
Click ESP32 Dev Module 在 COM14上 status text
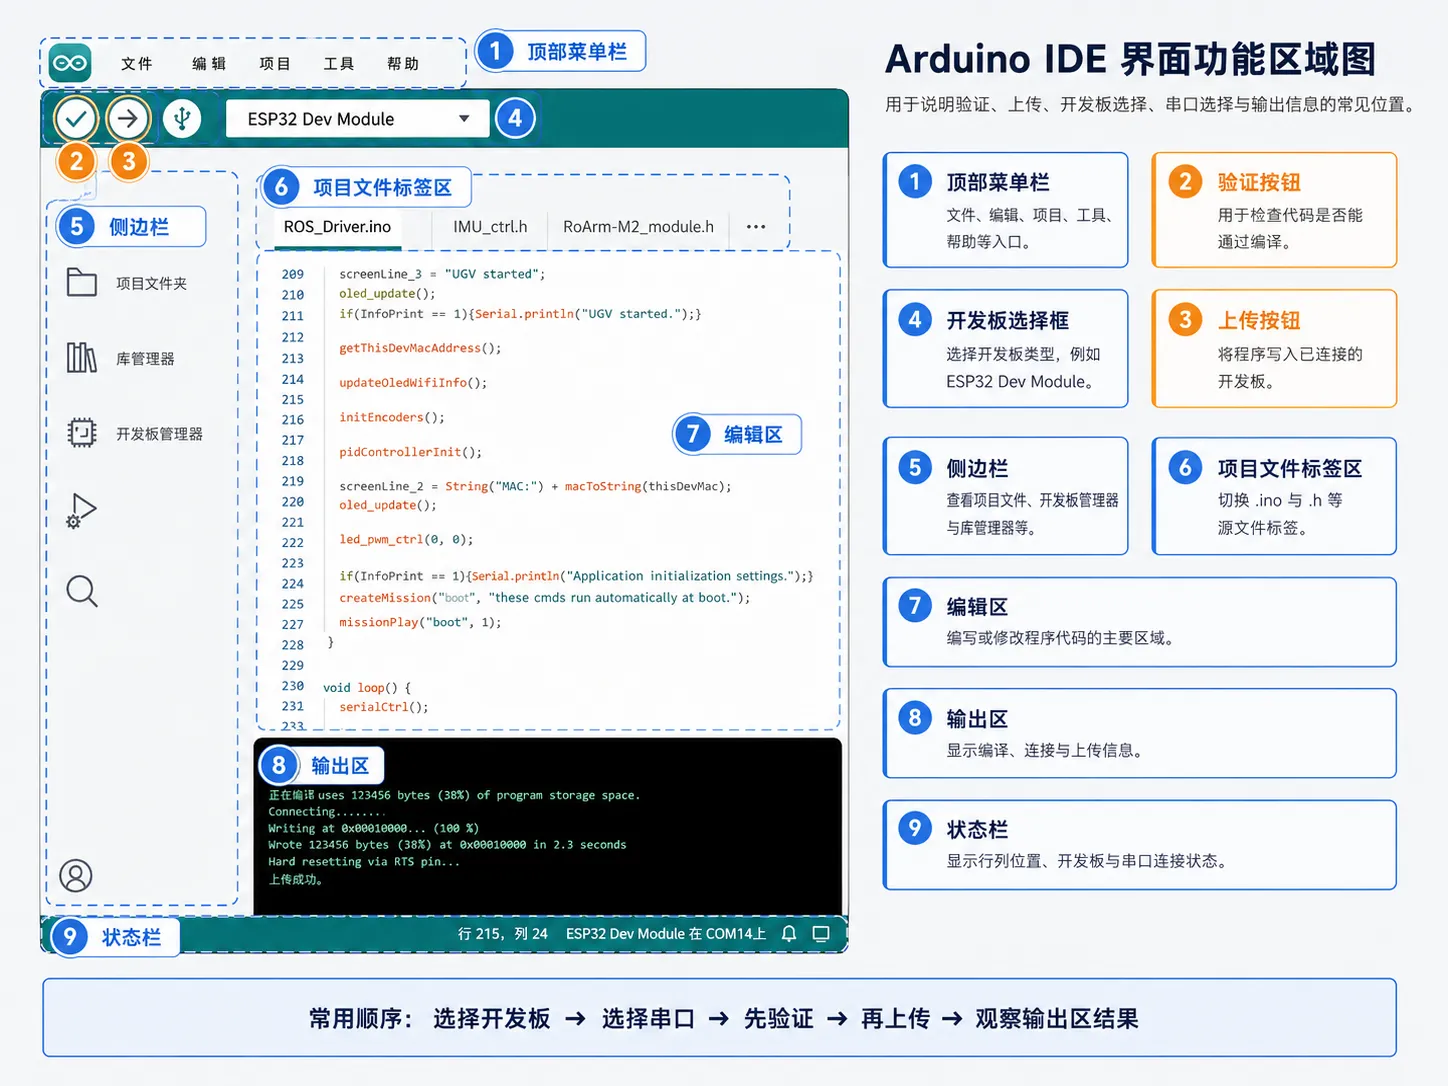click(x=666, y=934)
